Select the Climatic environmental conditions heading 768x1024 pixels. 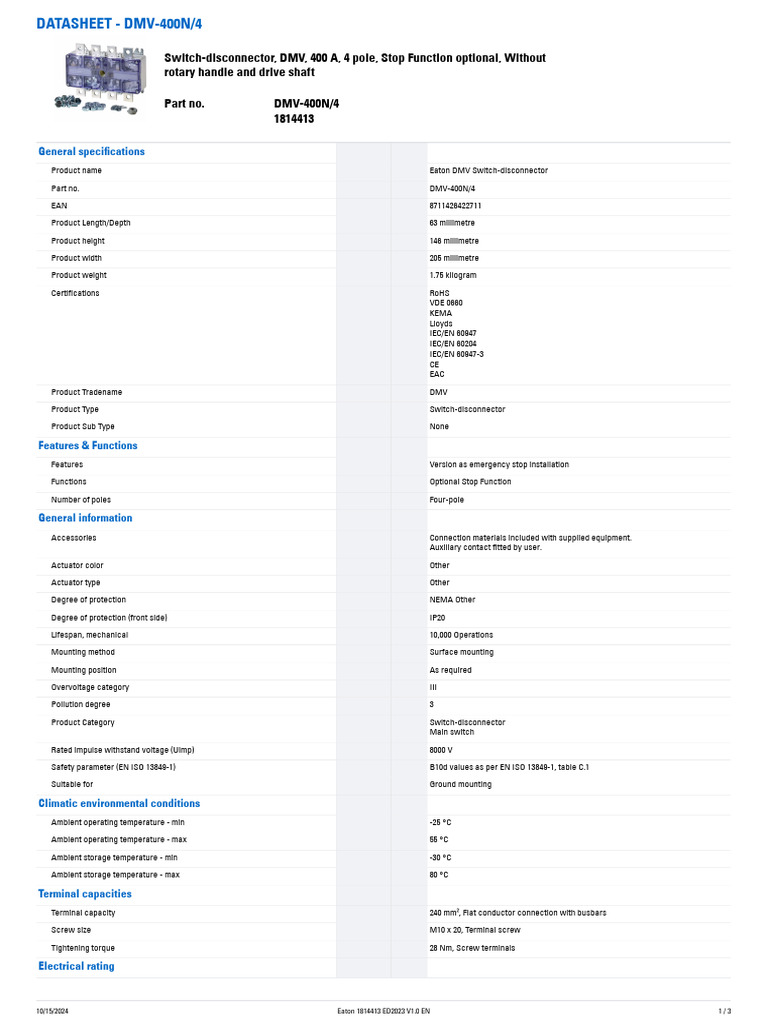(119, 804)
